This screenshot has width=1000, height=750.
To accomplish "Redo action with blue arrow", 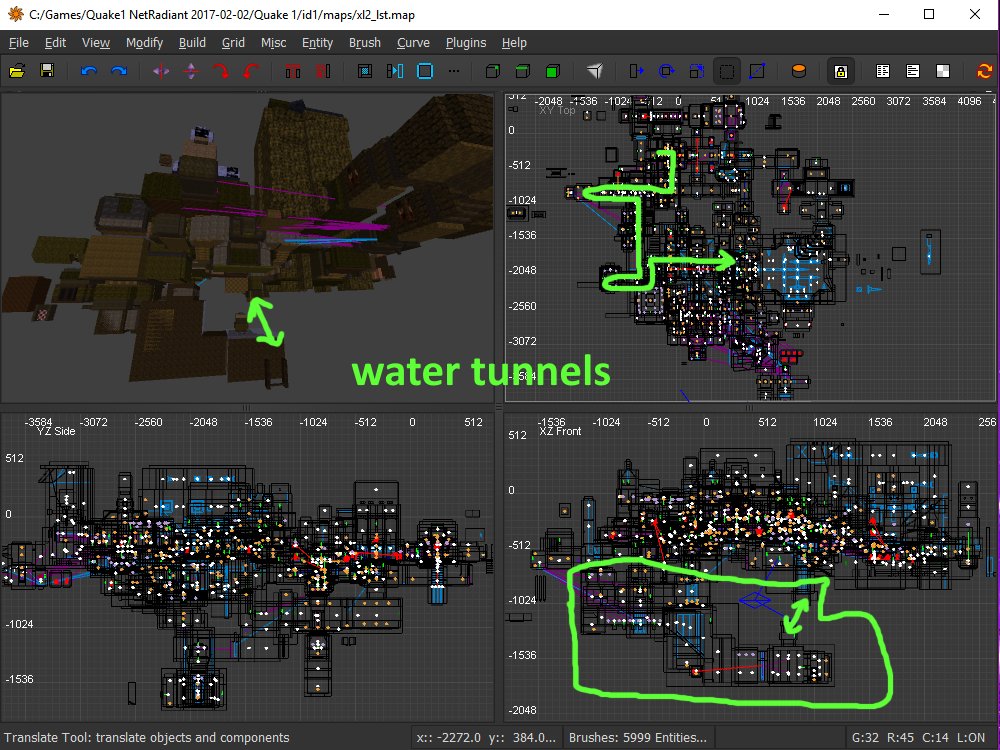I will pos(119,71).
